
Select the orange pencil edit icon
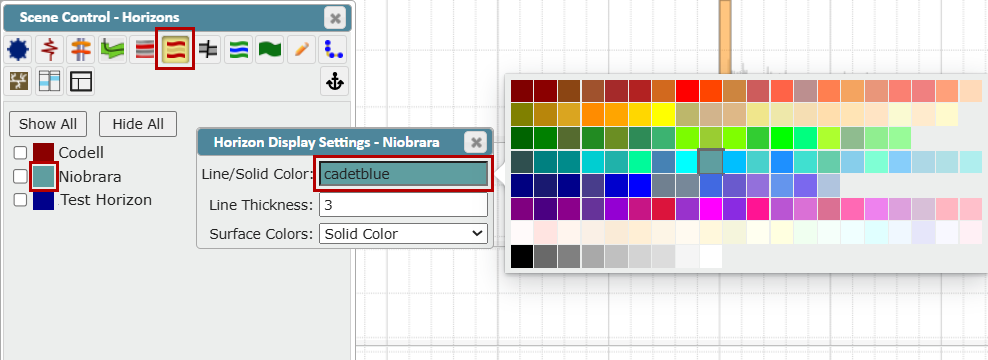click(301, 49)
